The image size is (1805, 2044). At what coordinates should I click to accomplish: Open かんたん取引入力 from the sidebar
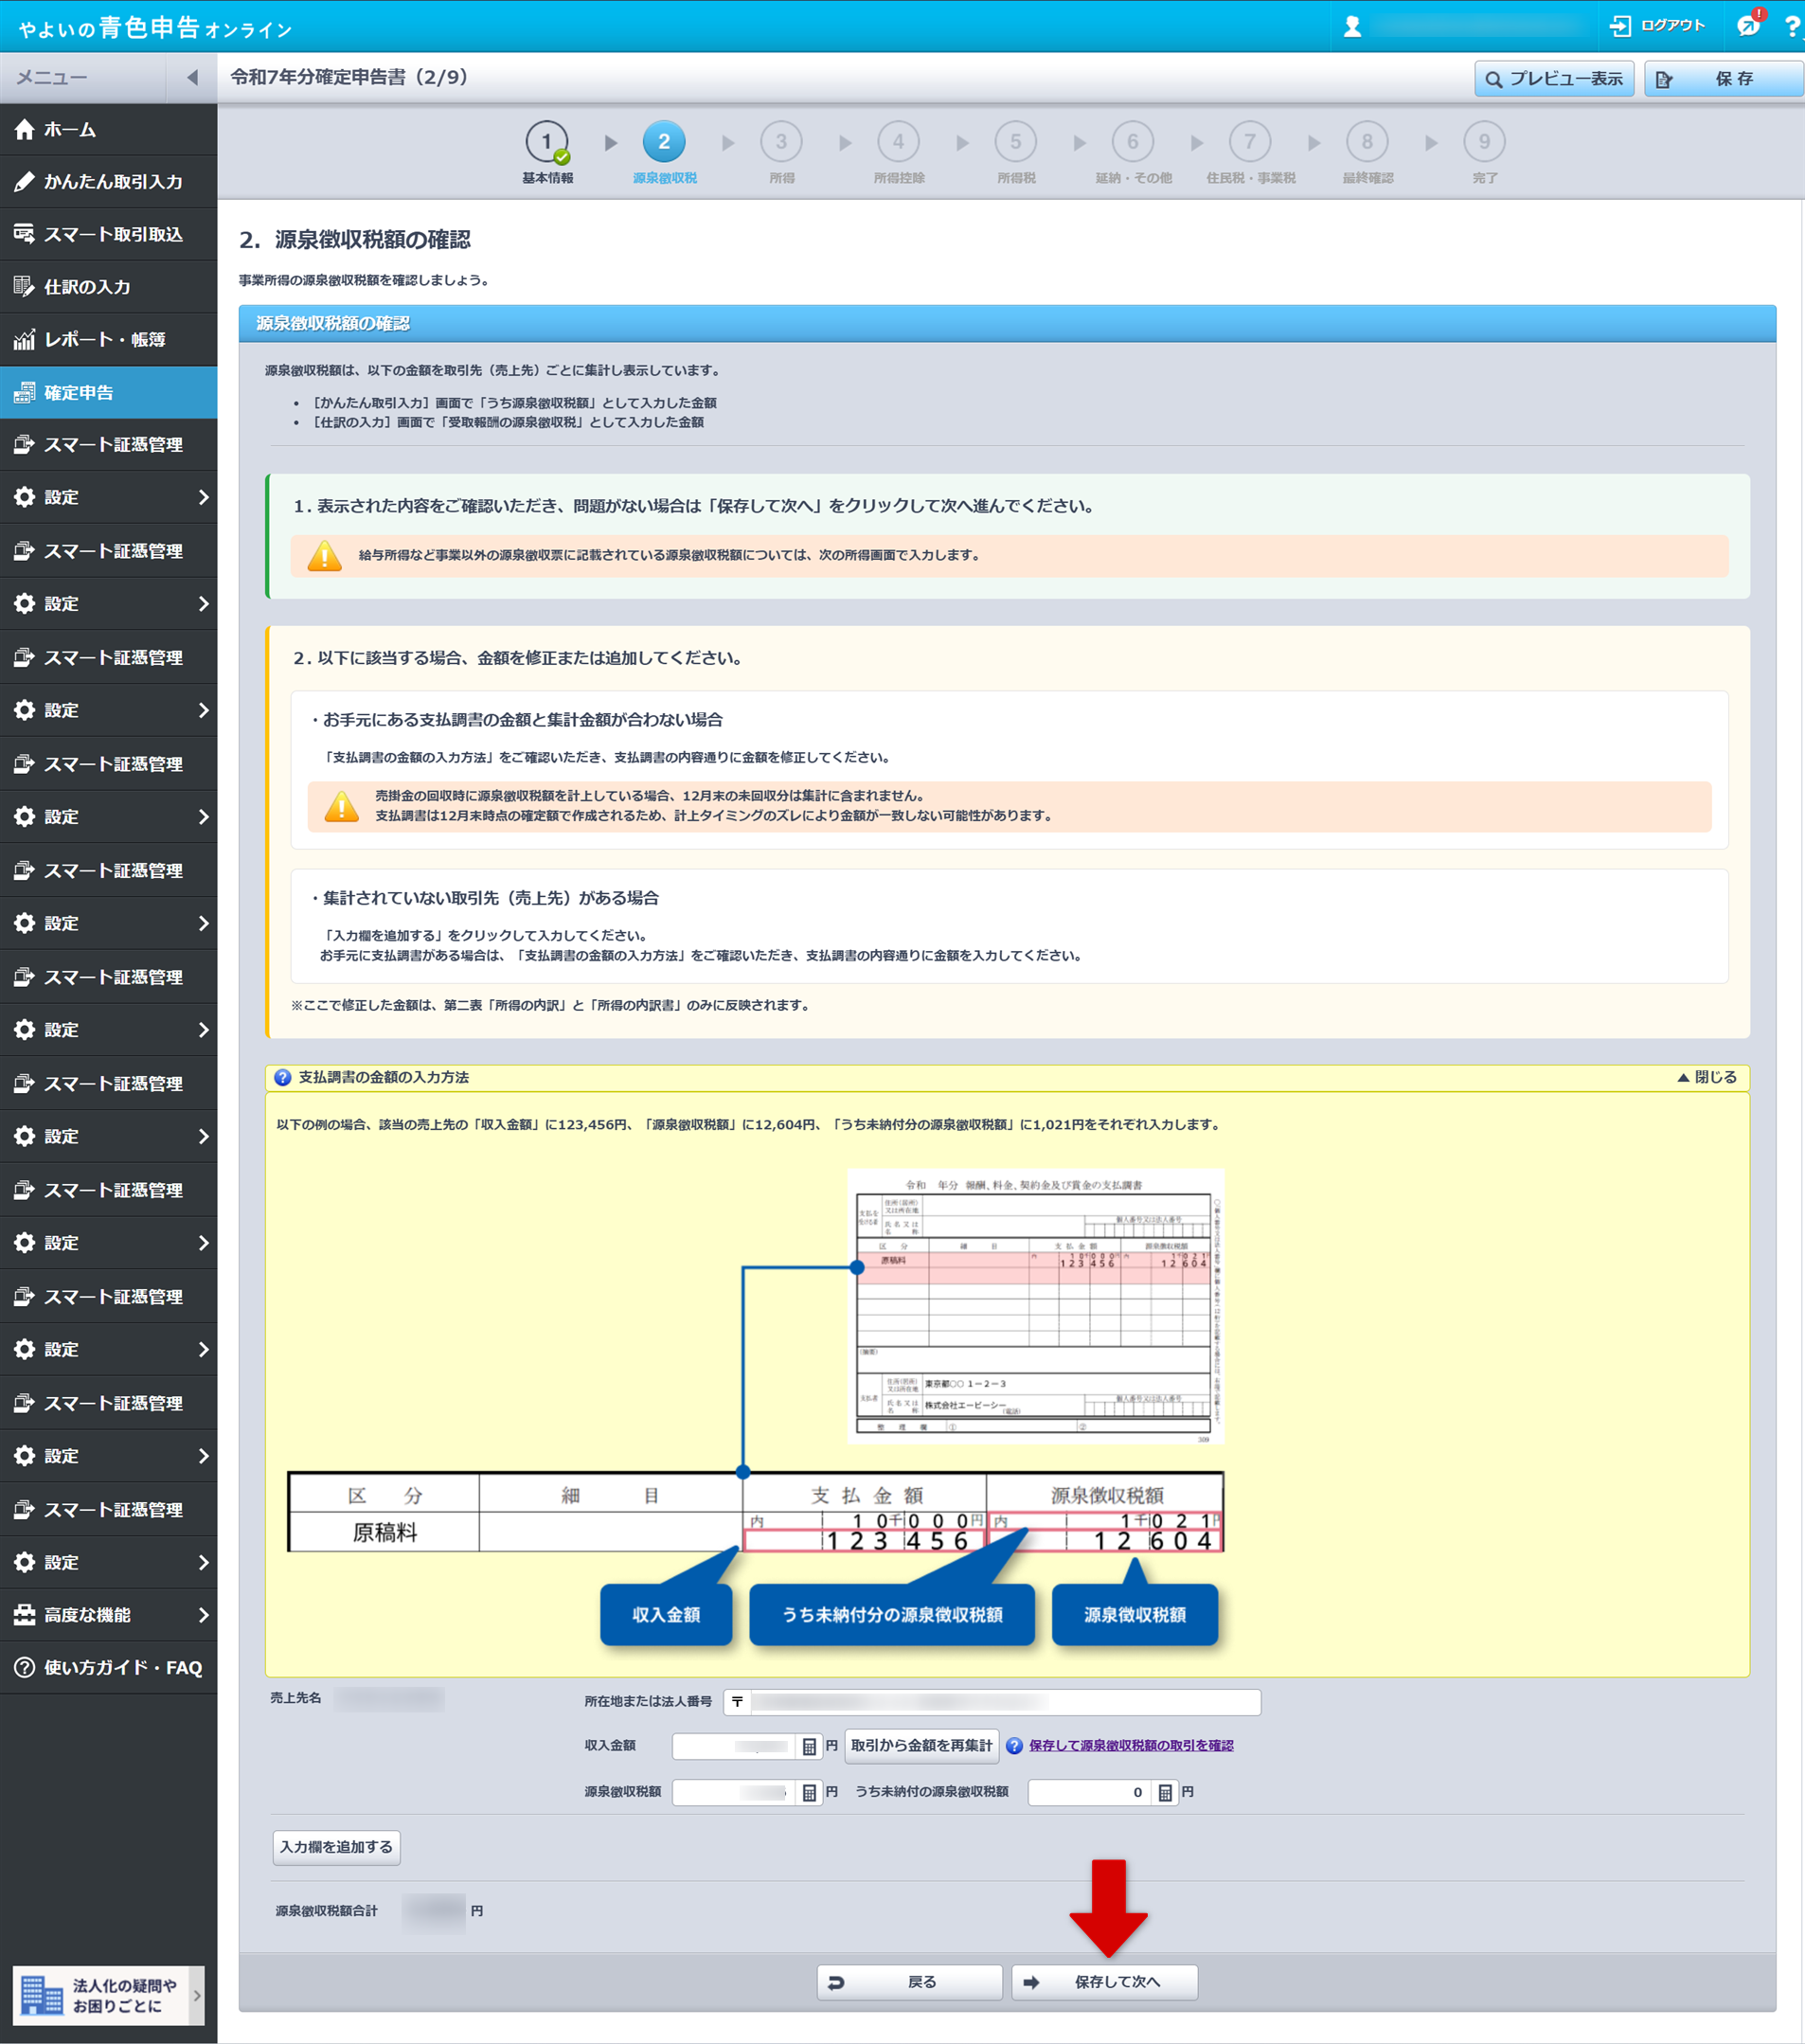tap(108, 182)
